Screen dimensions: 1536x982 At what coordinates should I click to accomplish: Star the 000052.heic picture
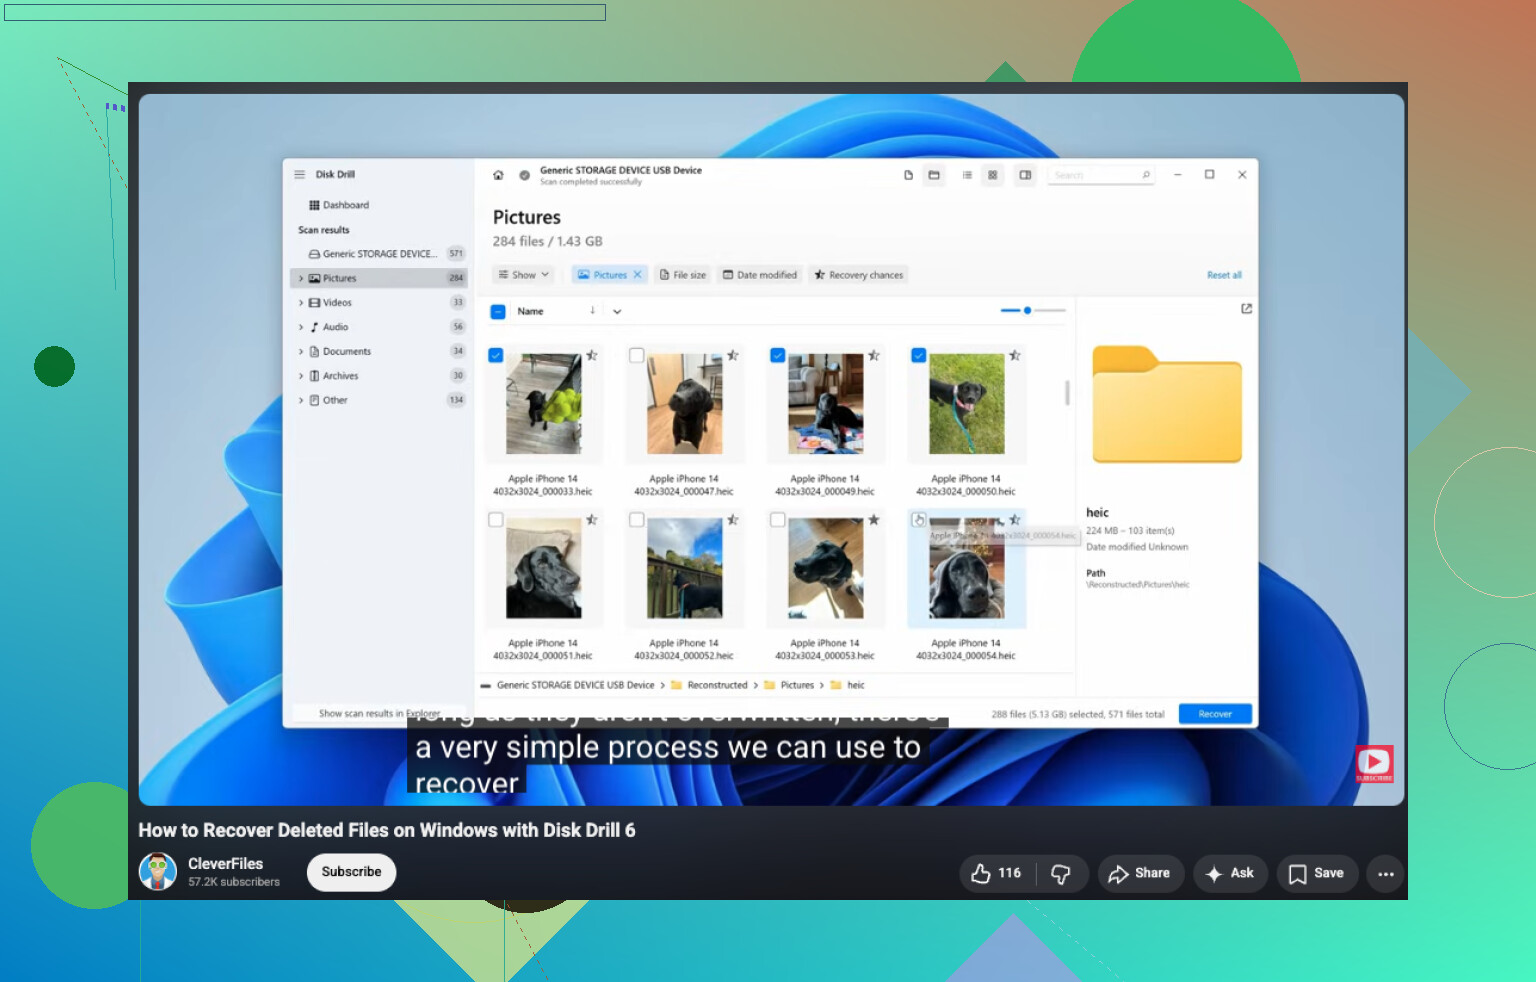733,520
